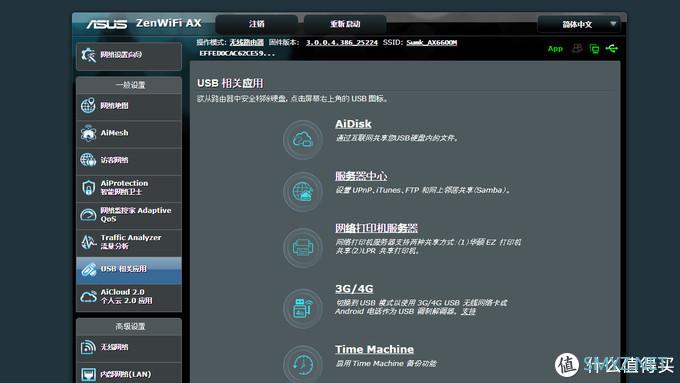Select Traffic Analyzer 流量分析 menu item
This screenshot has width=680, height=383.
pyautogui.click(x=129, y=242)
